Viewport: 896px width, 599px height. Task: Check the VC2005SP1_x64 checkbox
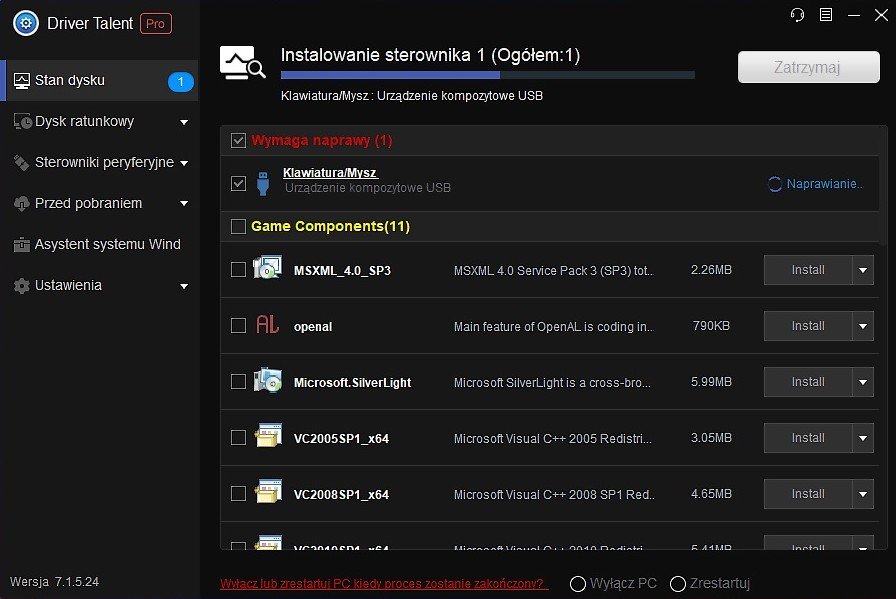(238, 438)
